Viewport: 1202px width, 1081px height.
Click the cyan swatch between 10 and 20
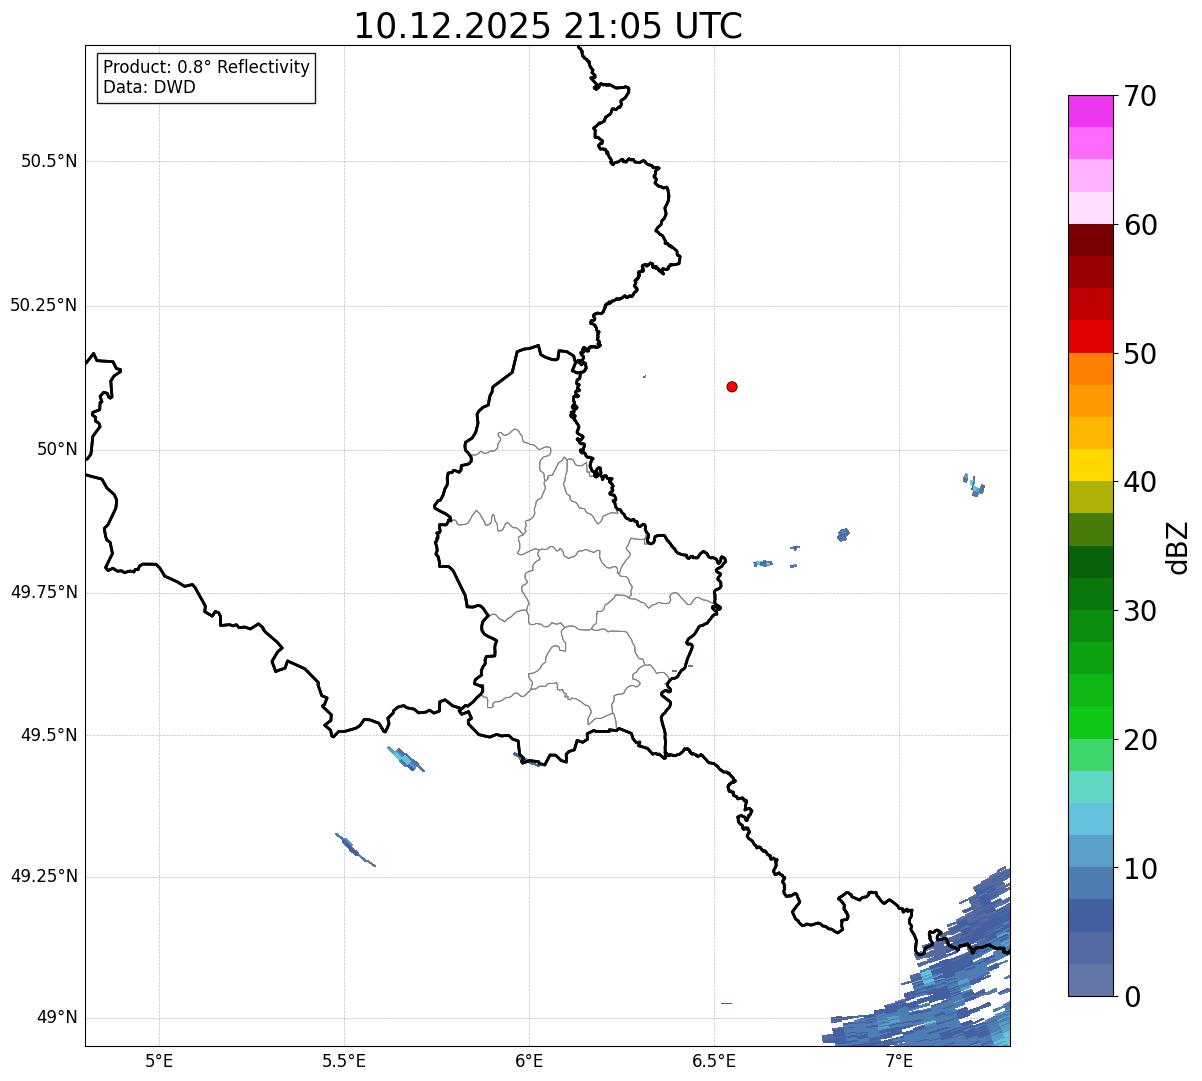[x=1090, y=819]
